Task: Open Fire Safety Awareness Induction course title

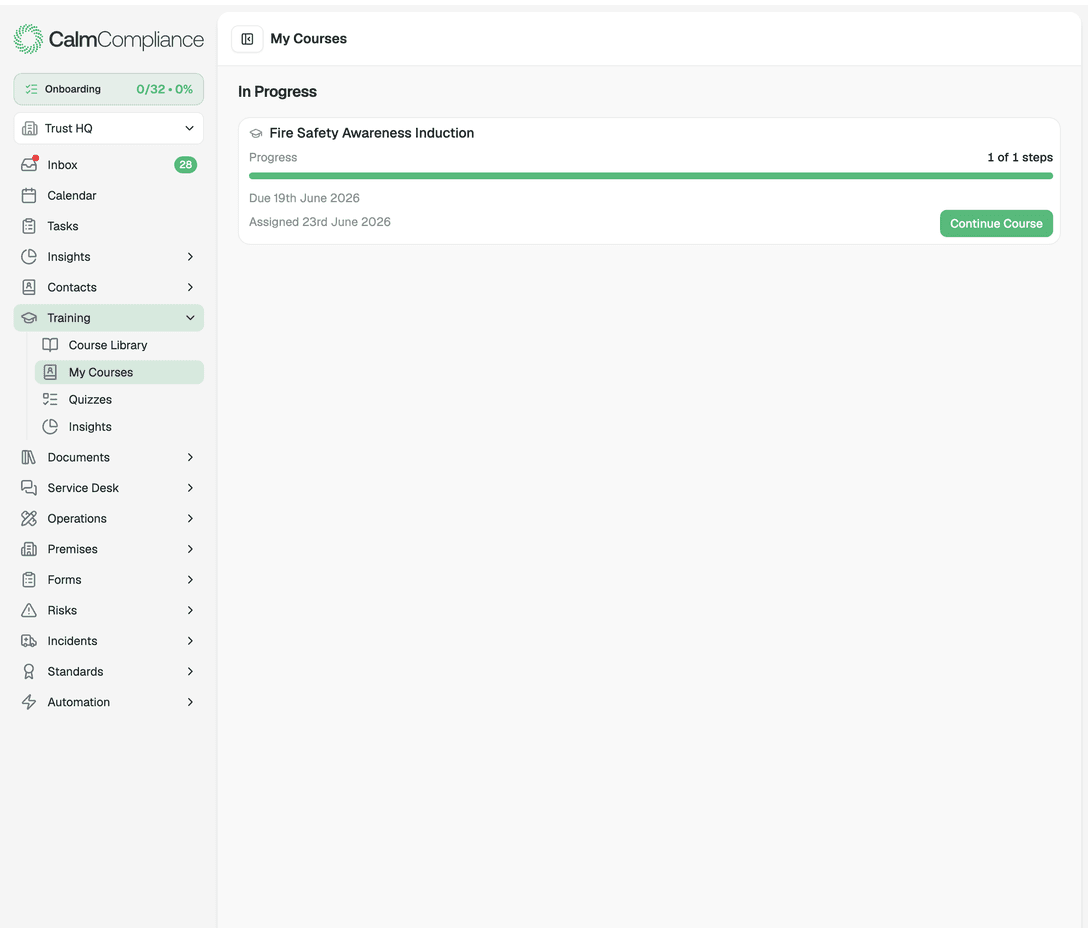Action: point(371,133)
